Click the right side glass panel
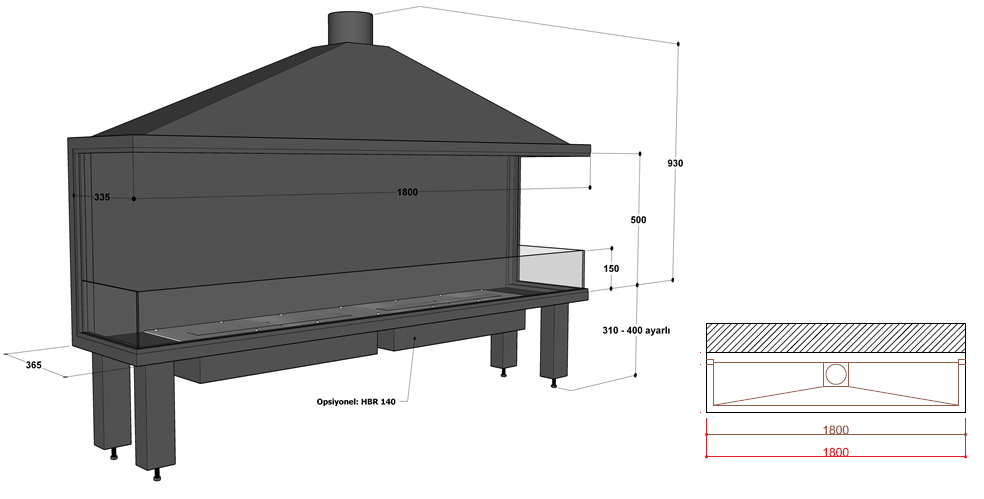Viewport: 984px width, 499px height. 550,265
